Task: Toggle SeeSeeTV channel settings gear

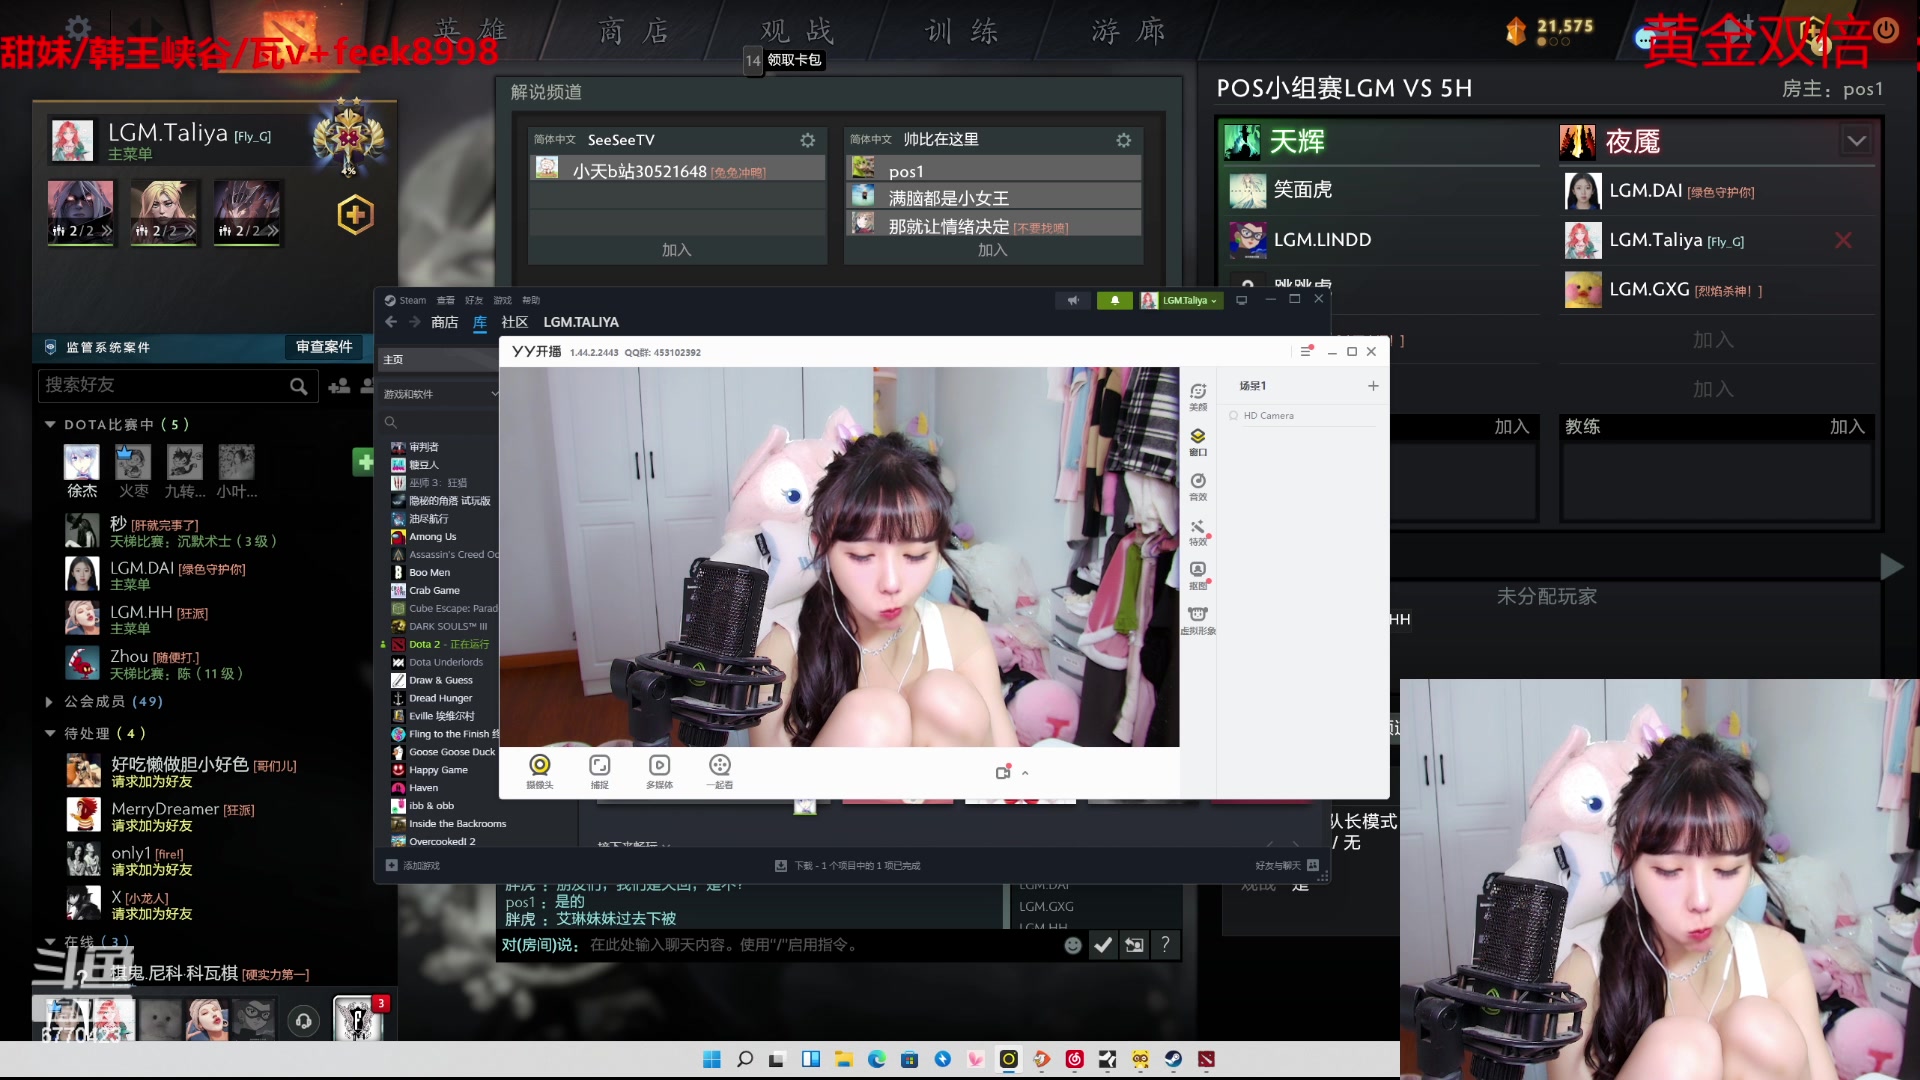Action: [x=807, y=140]
